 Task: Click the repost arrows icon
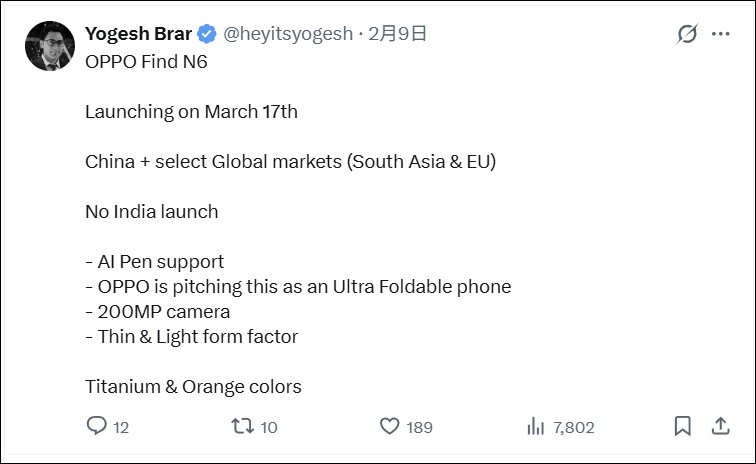[241, 427]
